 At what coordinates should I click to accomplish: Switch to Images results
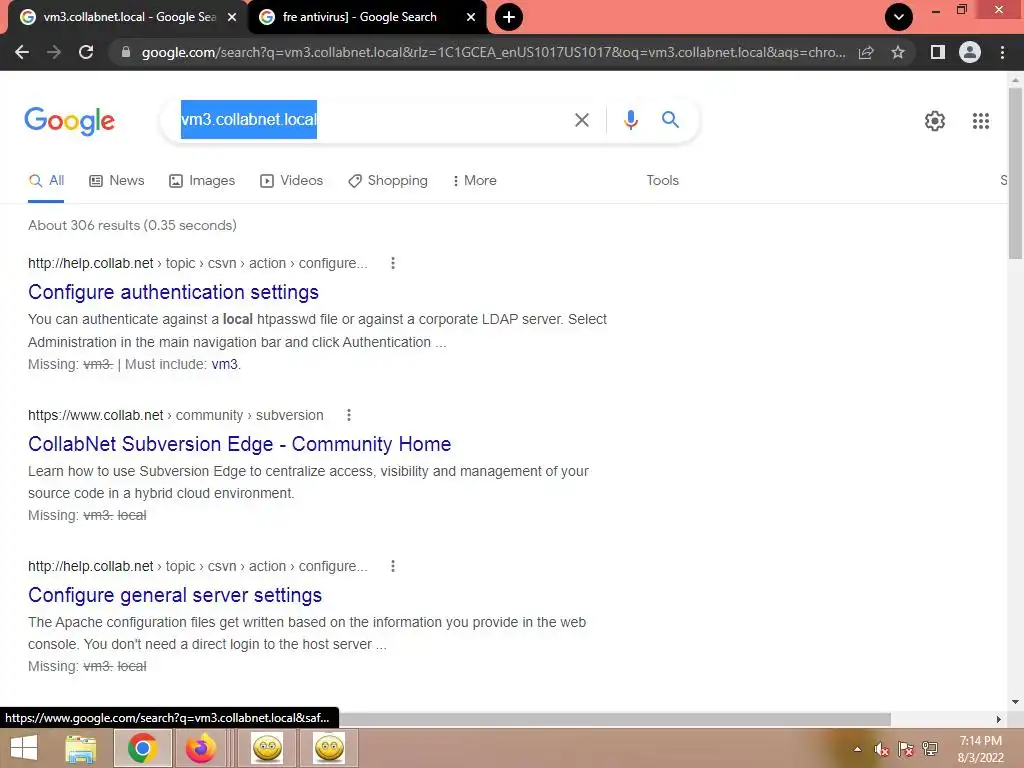(202, 181)
